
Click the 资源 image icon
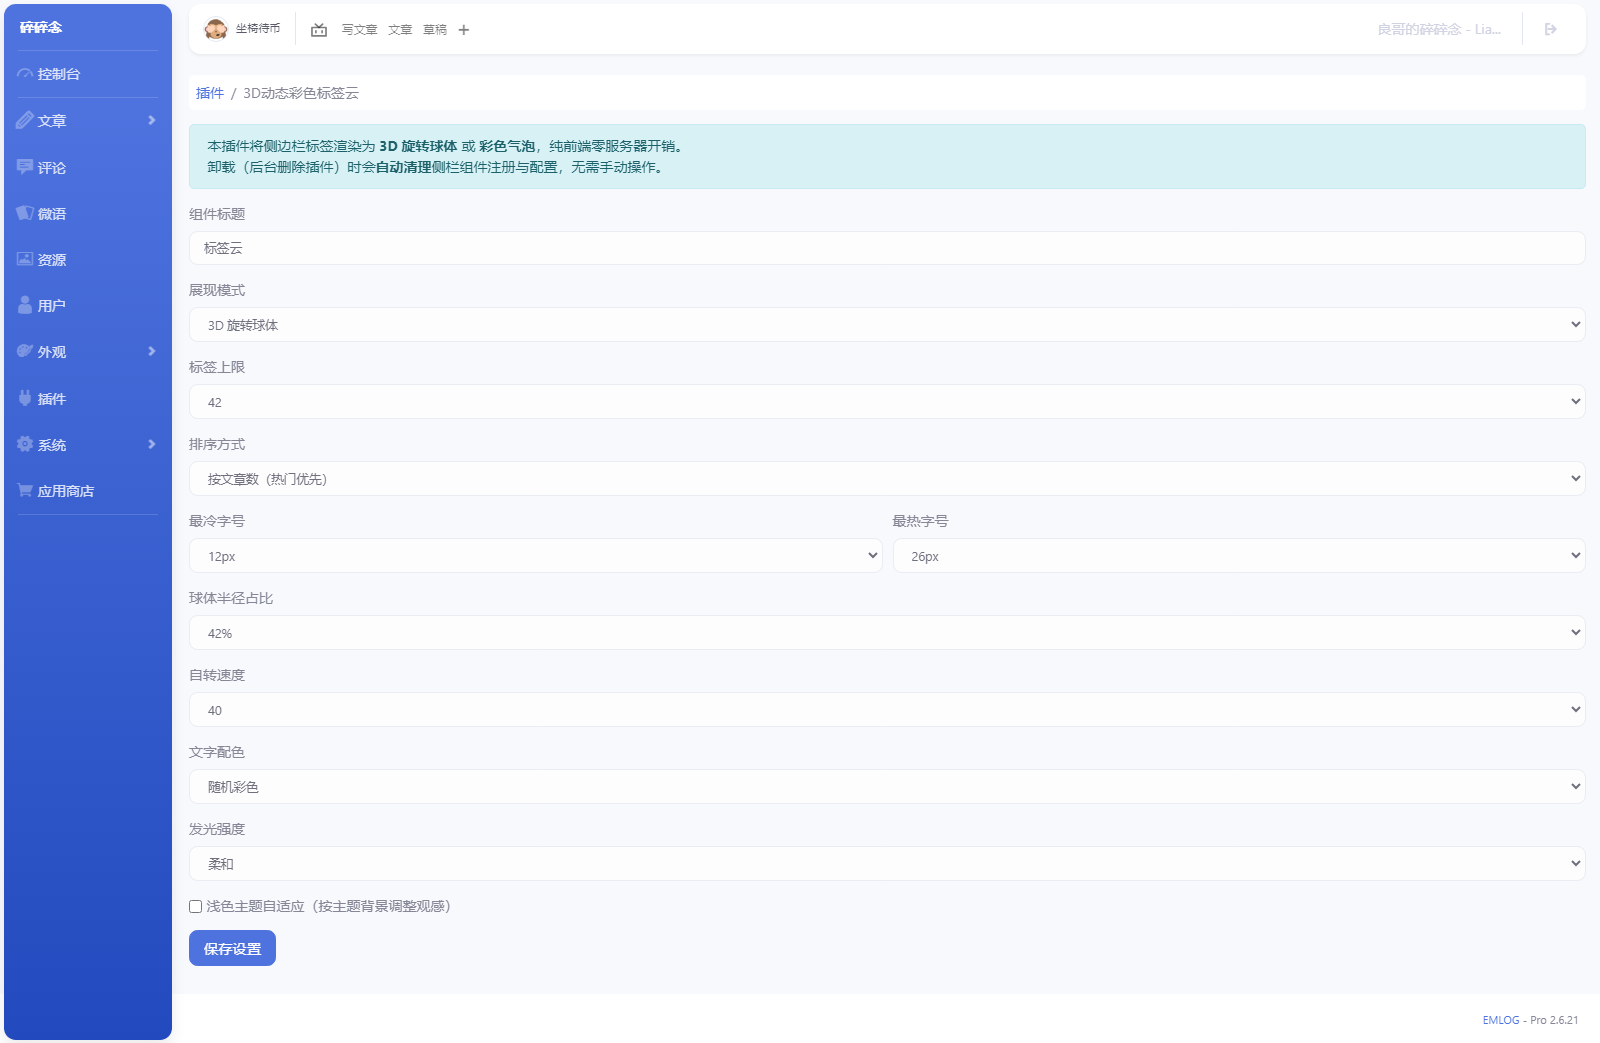pyautogui.click(x=25, y=259)
